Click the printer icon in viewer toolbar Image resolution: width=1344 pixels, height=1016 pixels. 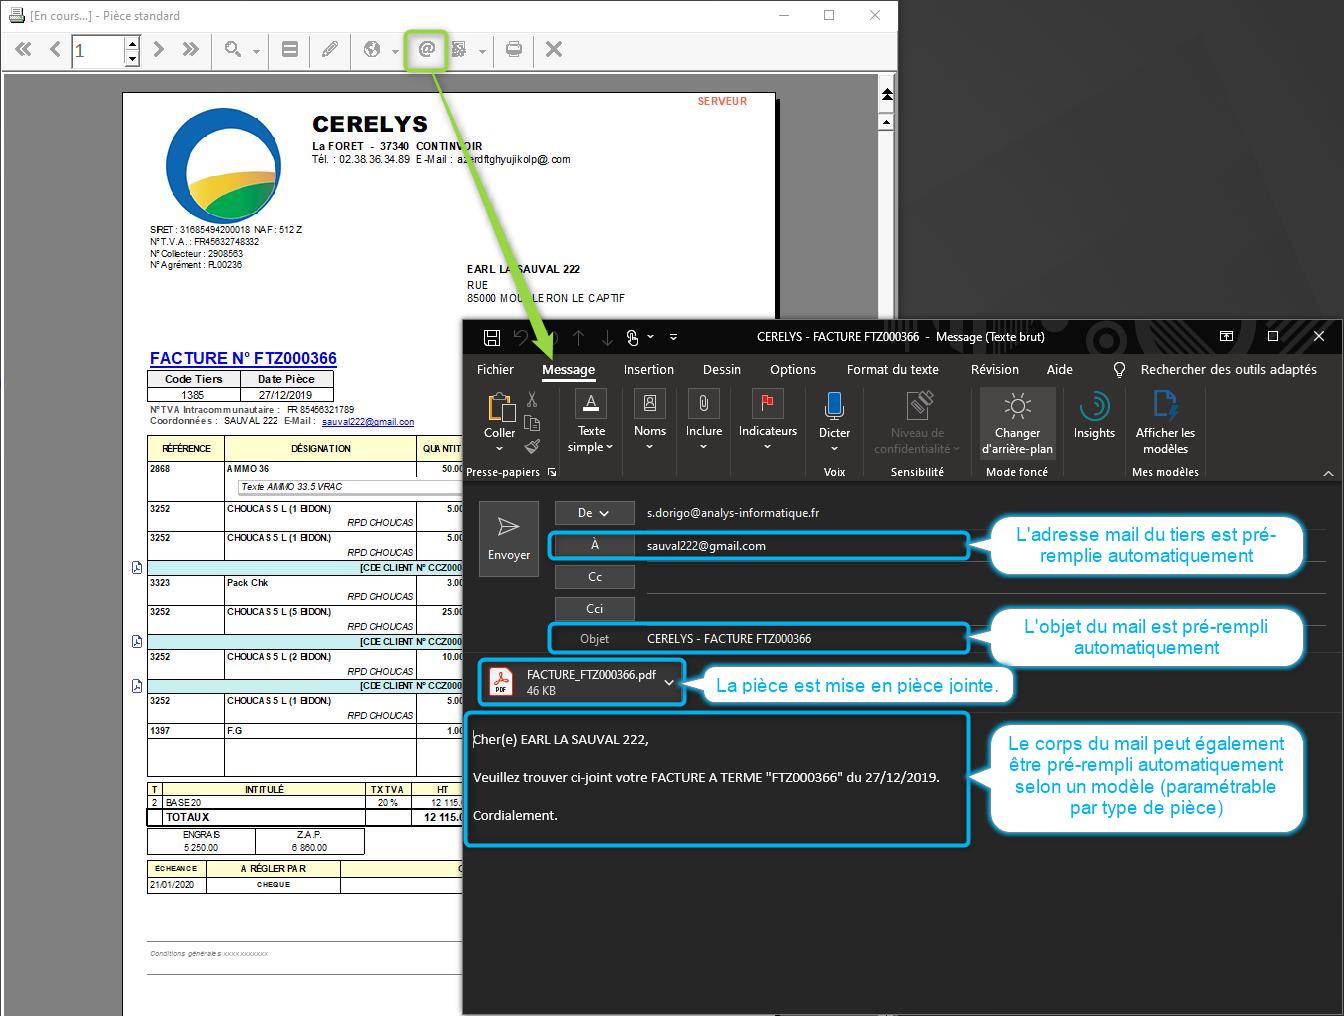point(514,49)
